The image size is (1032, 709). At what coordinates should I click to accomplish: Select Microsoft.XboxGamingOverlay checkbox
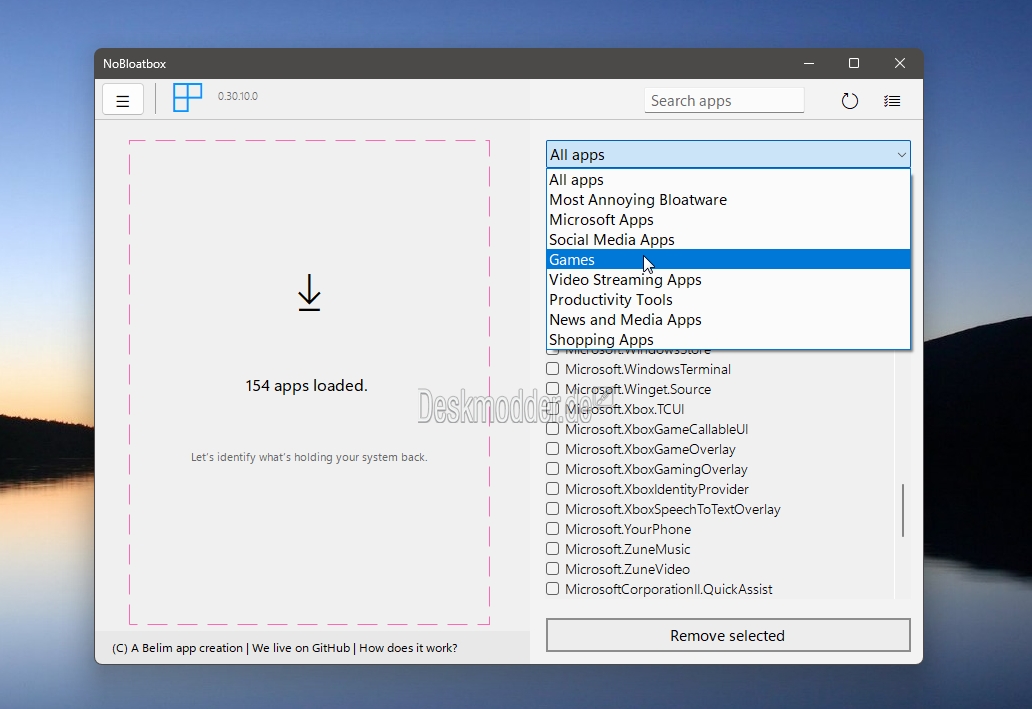(x=553, y=469)
